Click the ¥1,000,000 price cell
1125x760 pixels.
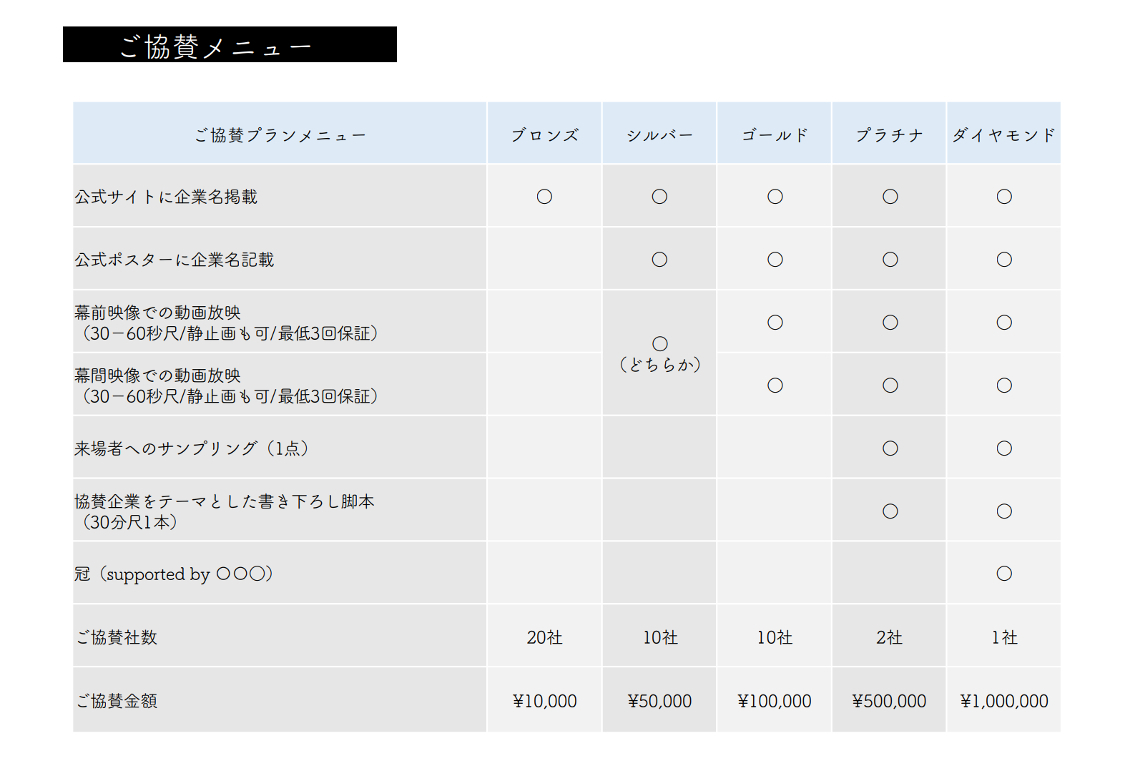coord(1004,701)
